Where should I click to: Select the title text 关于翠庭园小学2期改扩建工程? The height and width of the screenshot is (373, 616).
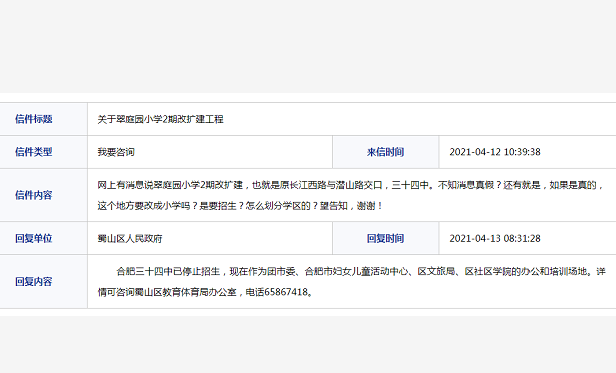tap(160, 119)
